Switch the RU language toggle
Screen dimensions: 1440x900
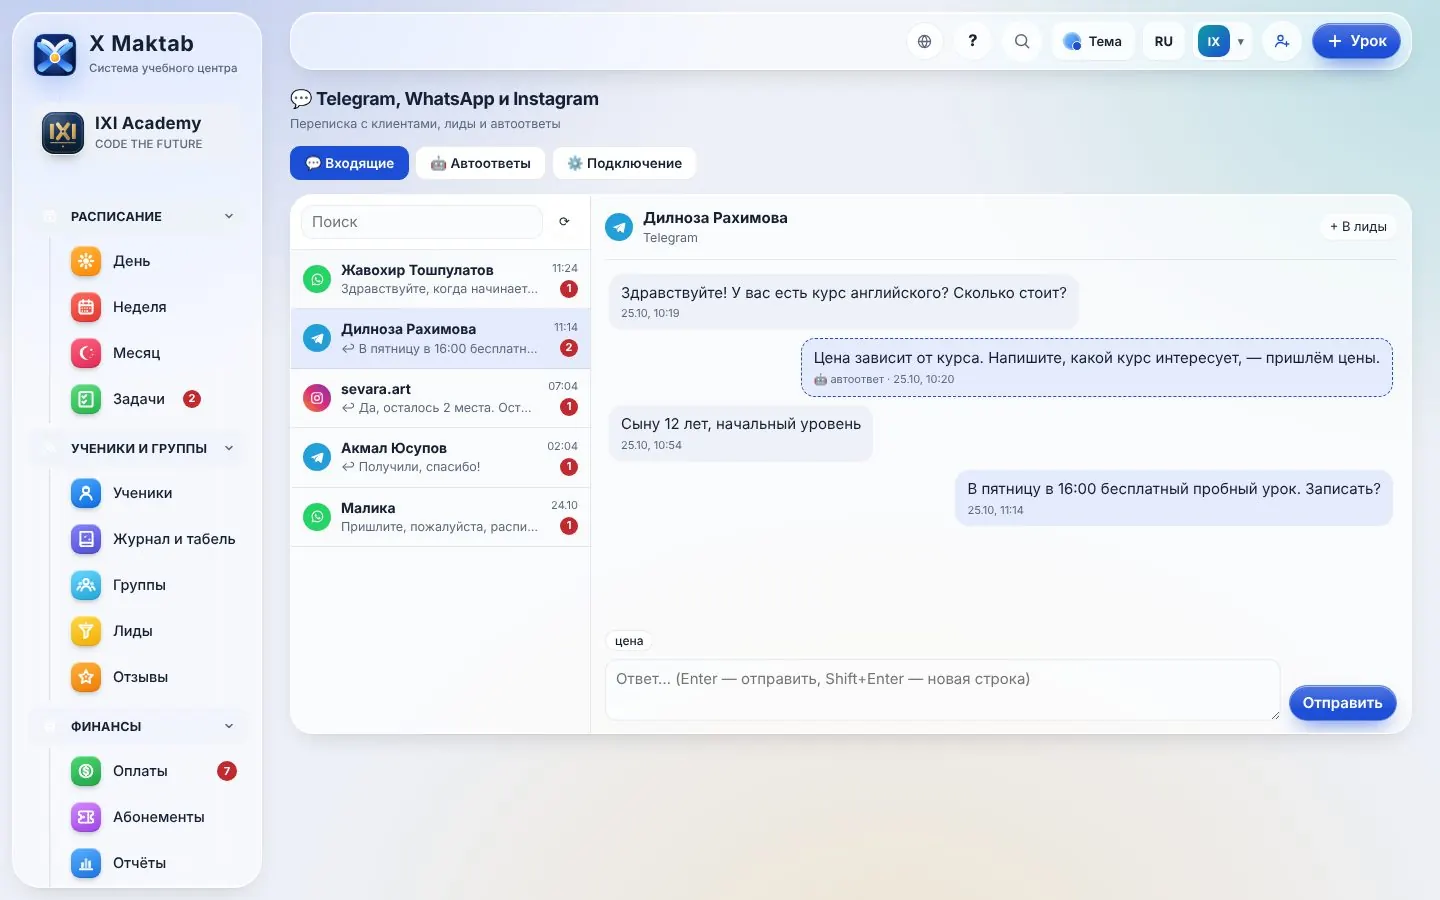(1163, 41)
